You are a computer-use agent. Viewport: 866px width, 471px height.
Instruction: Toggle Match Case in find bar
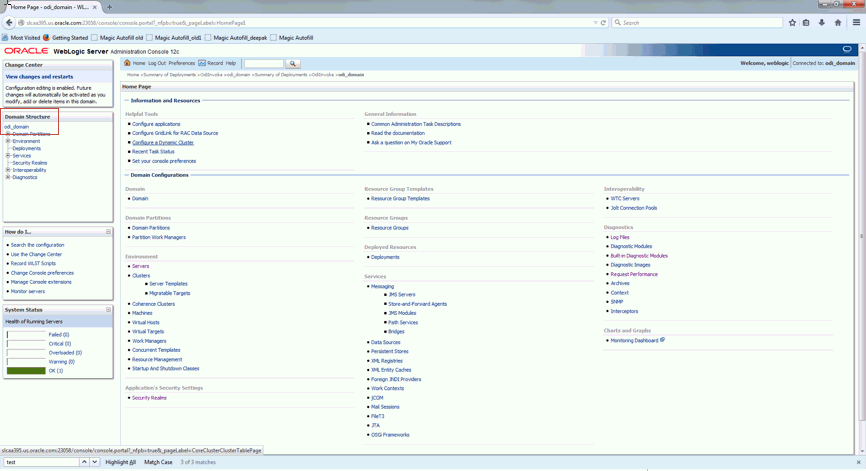158,462
